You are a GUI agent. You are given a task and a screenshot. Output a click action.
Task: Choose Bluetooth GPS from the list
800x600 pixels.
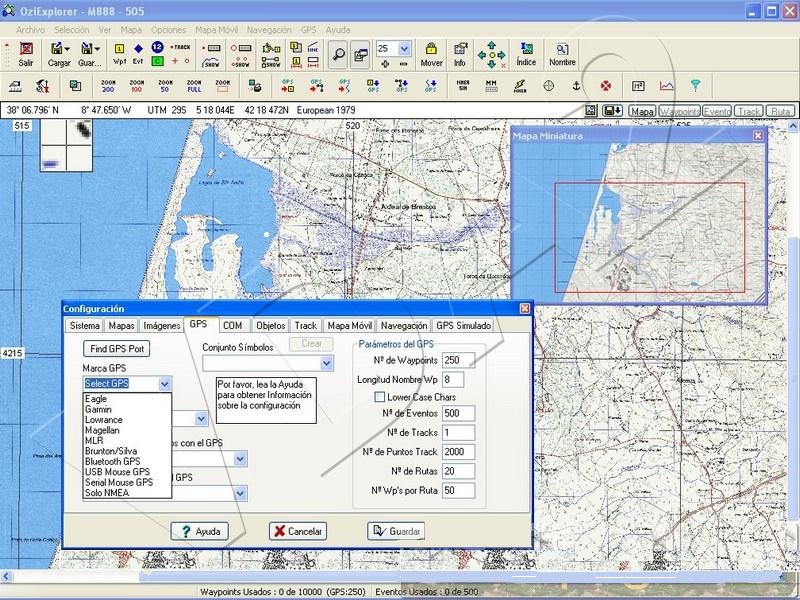tap(112, 461)
